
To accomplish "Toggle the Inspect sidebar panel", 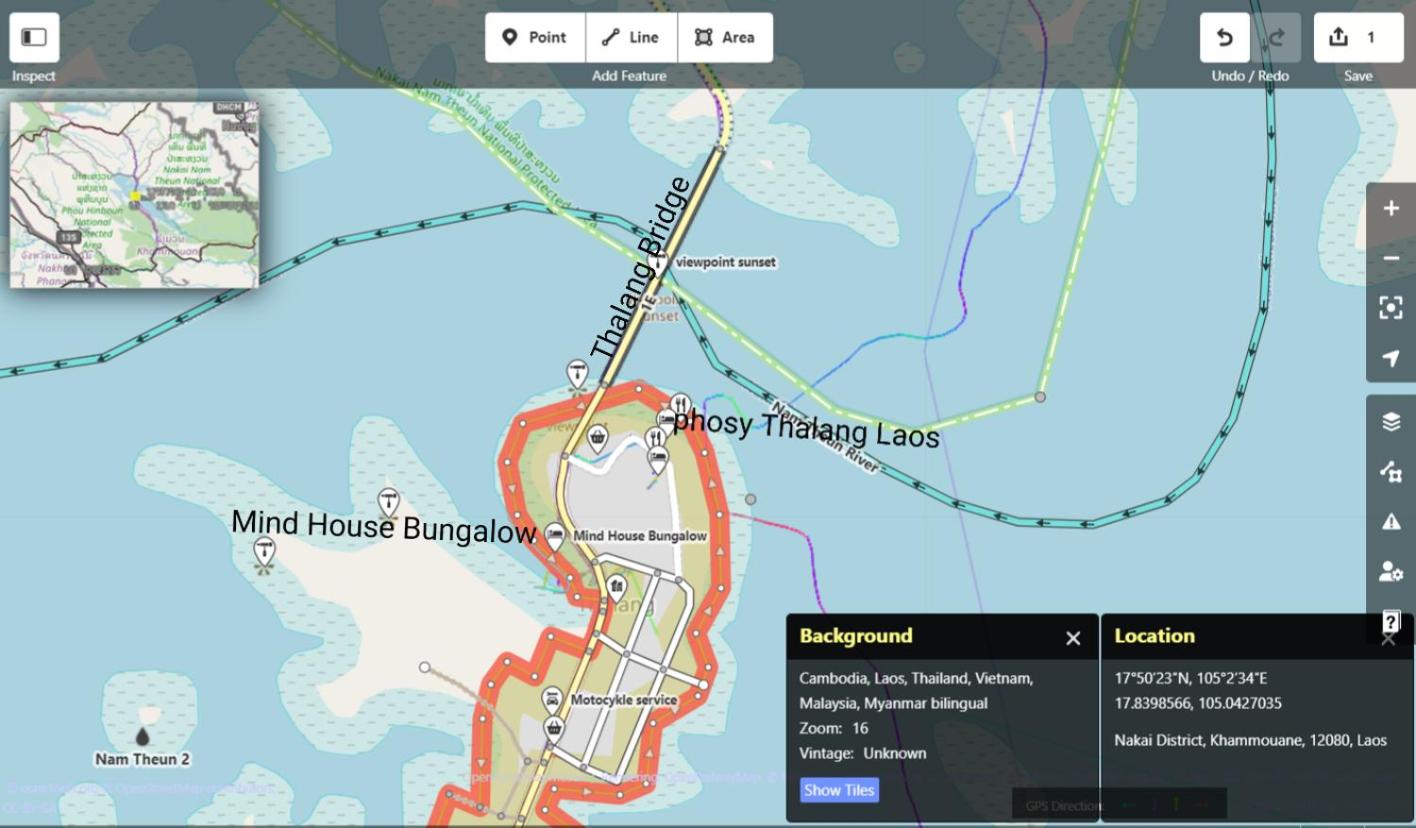I will point(34,37).
